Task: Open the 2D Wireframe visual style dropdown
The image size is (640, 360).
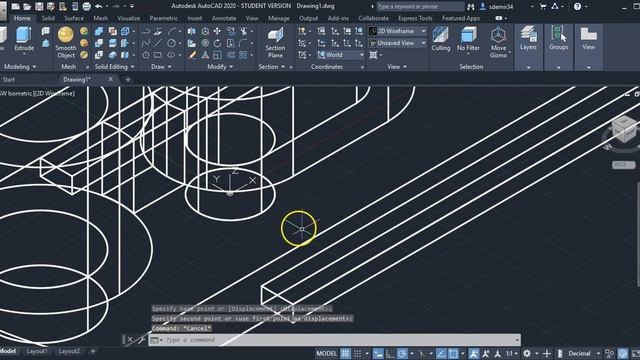Action: (398, 31)
